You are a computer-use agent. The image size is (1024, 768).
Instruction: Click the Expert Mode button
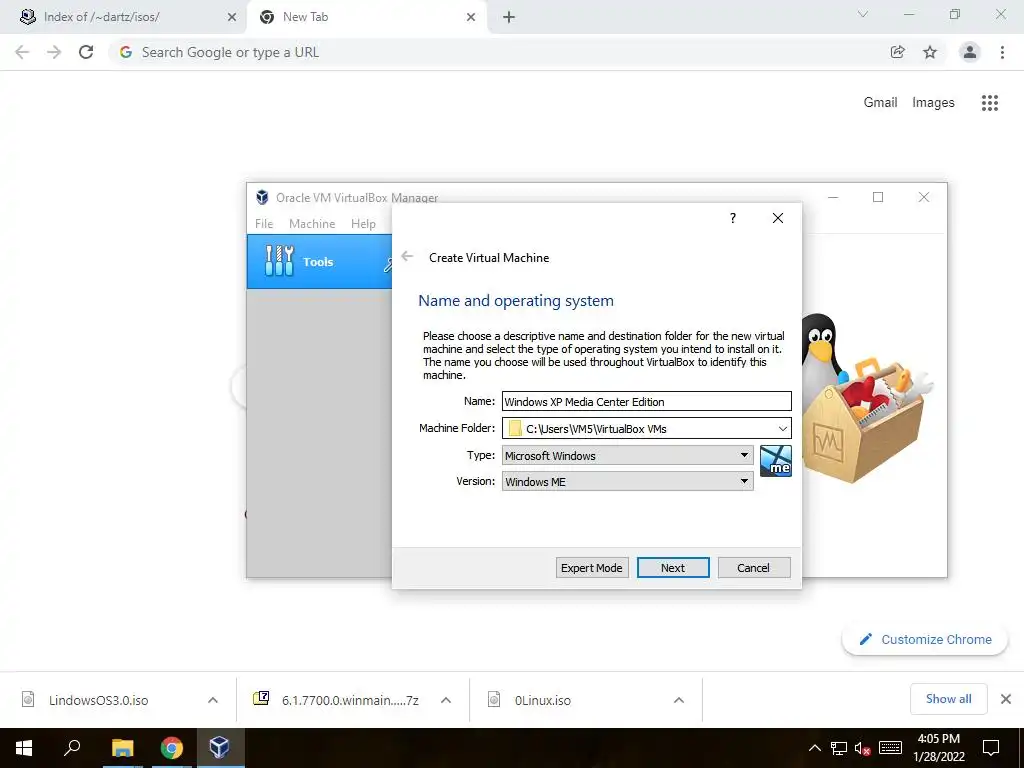592,568
